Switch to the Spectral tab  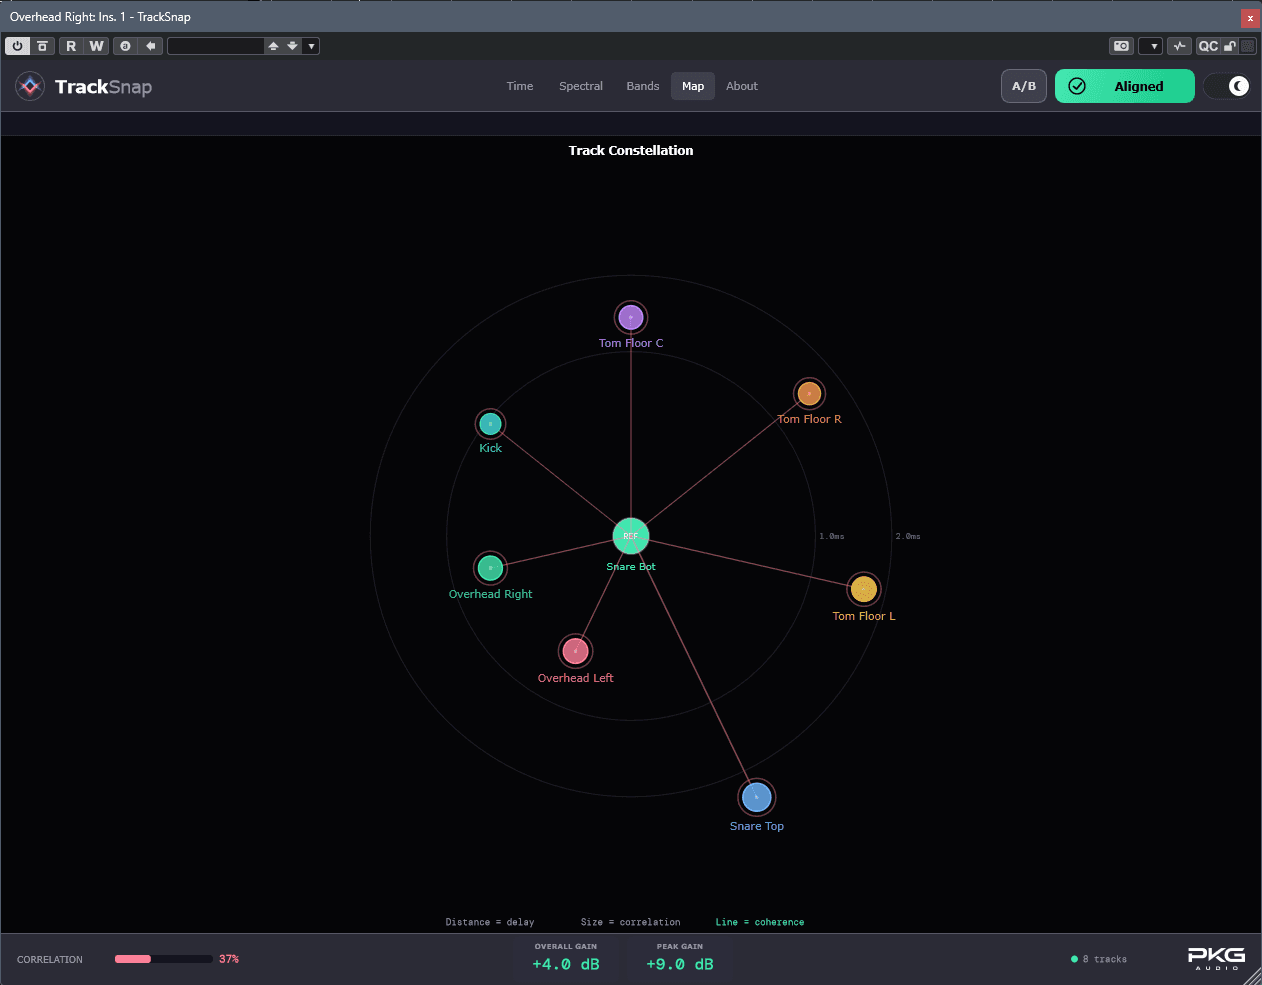pyautogui.click(x=581, y=86)
